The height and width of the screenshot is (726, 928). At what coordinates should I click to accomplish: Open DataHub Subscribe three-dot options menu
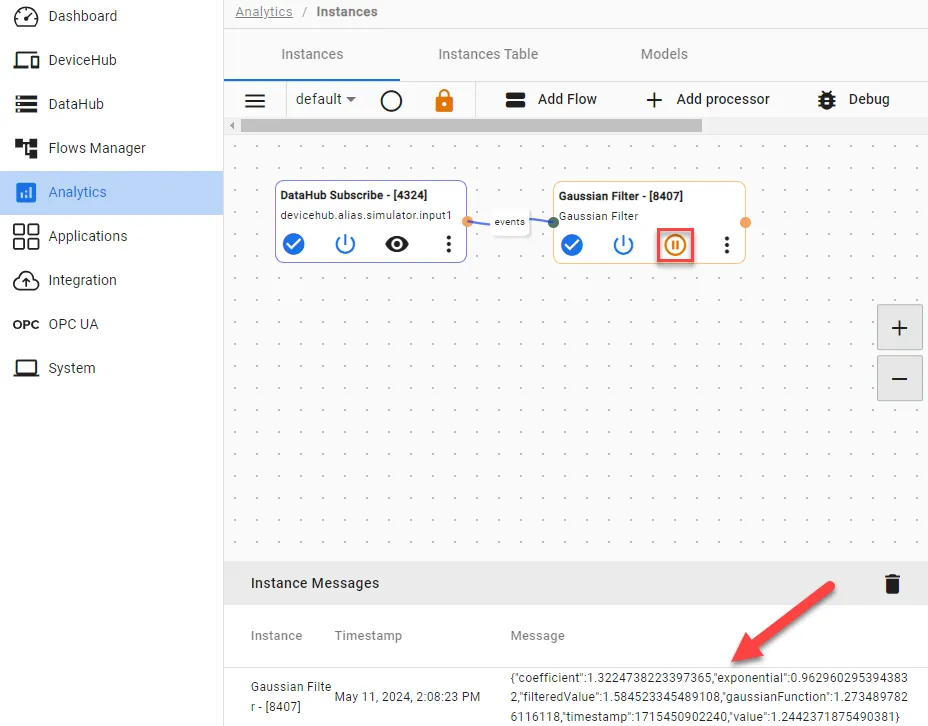pos(449,244)
